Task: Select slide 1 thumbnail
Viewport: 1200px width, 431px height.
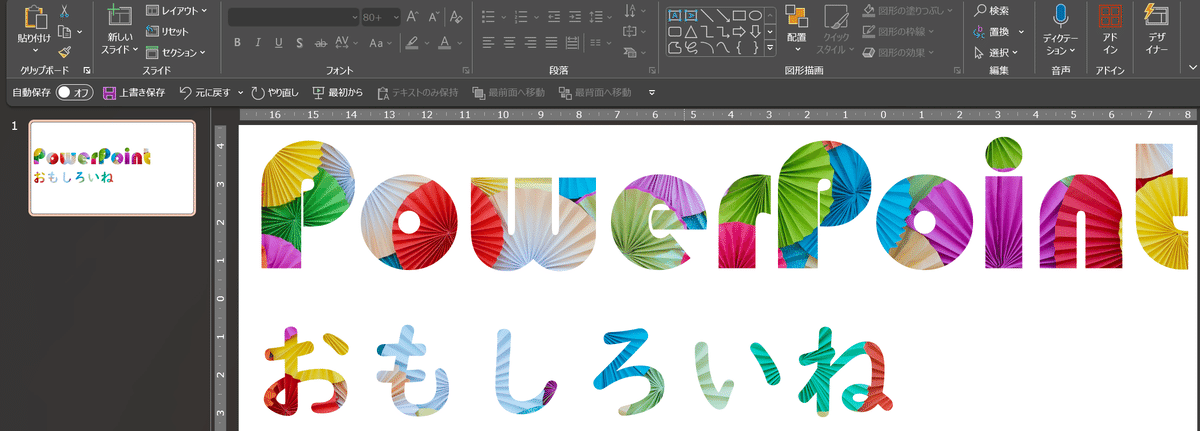Action: (112, 167)
